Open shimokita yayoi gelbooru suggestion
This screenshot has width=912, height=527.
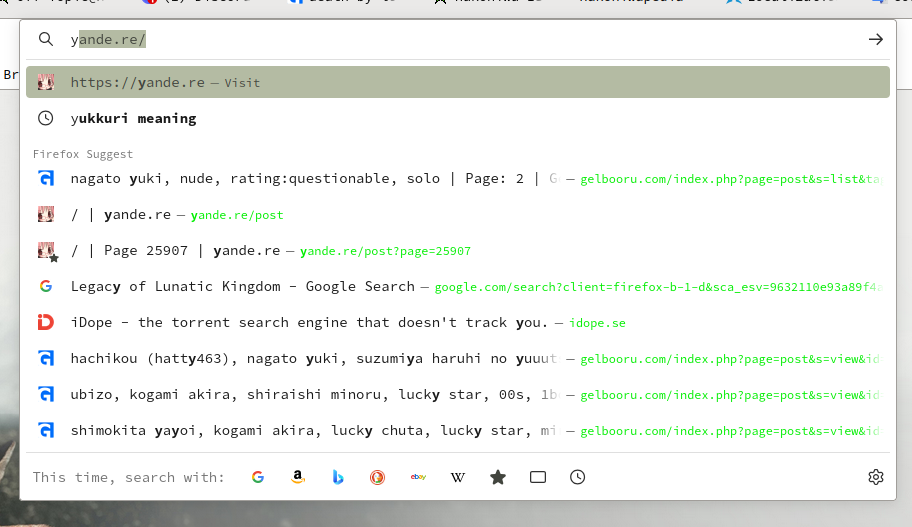point(458,431)
